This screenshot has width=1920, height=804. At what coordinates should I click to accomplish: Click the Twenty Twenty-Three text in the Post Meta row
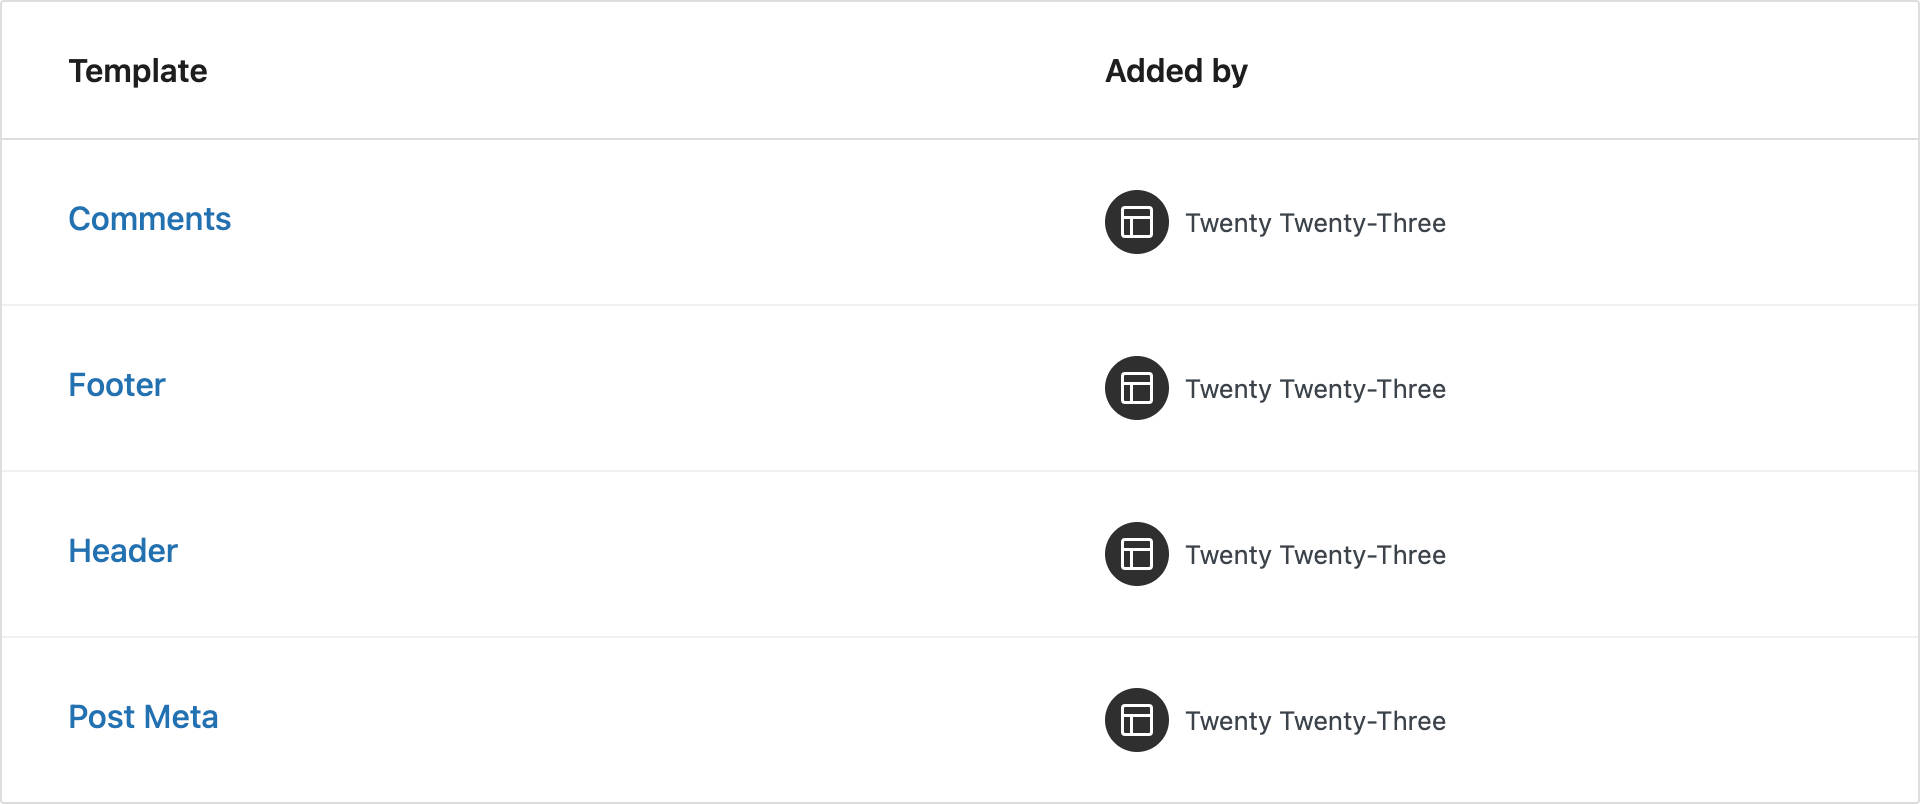(x=1315, y=720)
